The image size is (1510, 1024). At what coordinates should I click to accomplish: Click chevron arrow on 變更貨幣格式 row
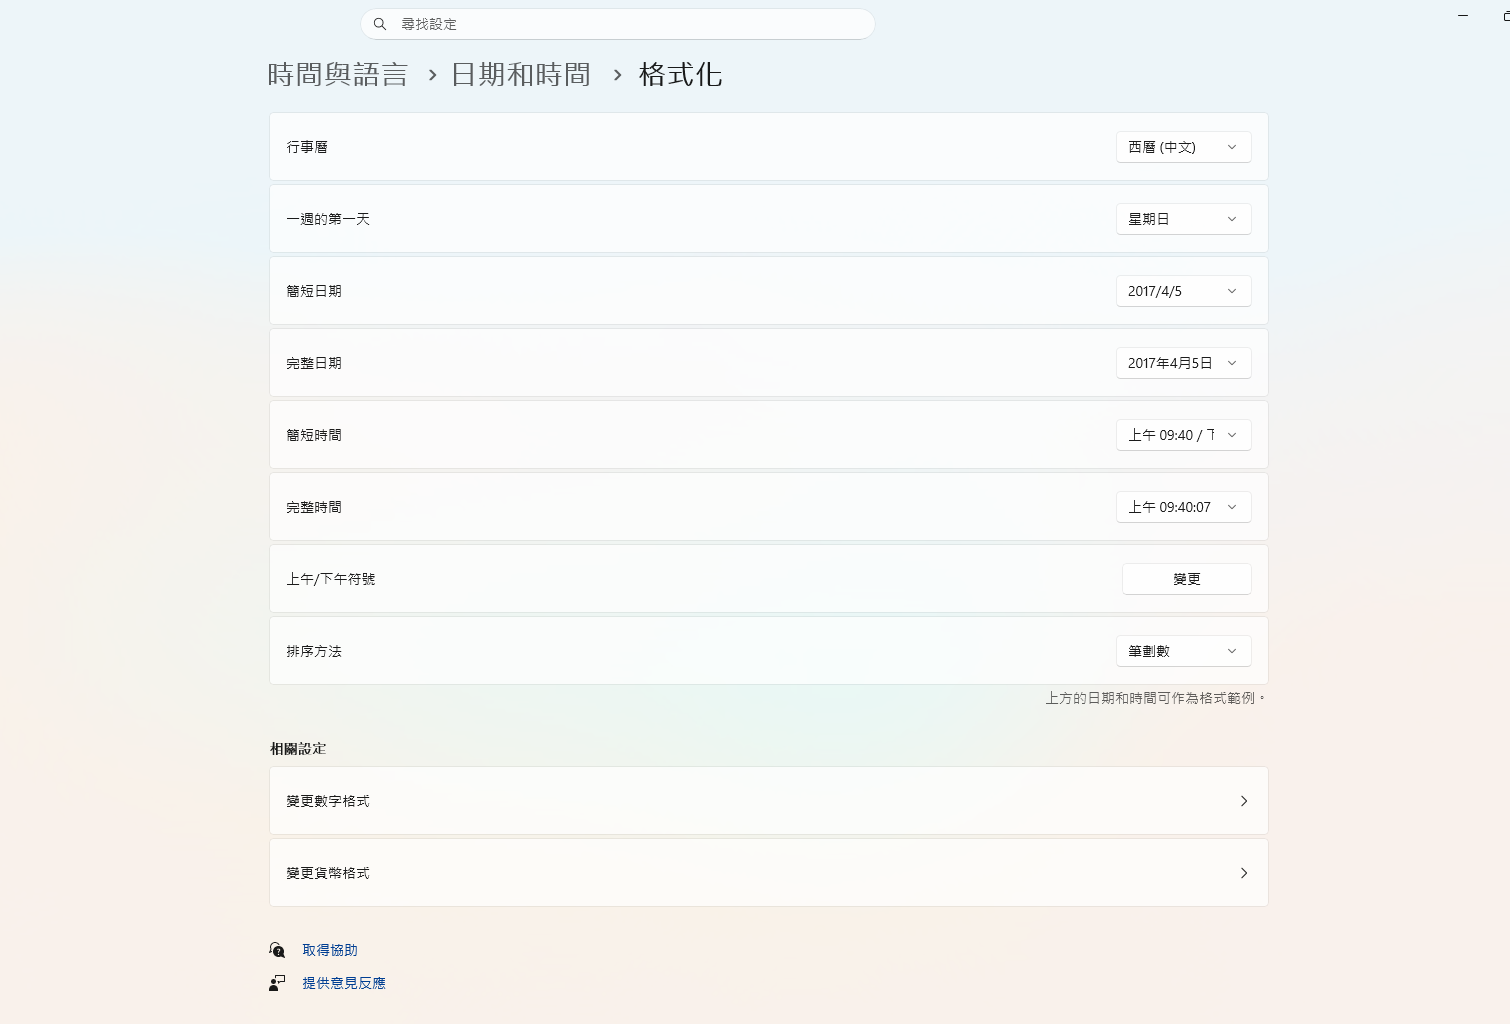pos(1244,873)
